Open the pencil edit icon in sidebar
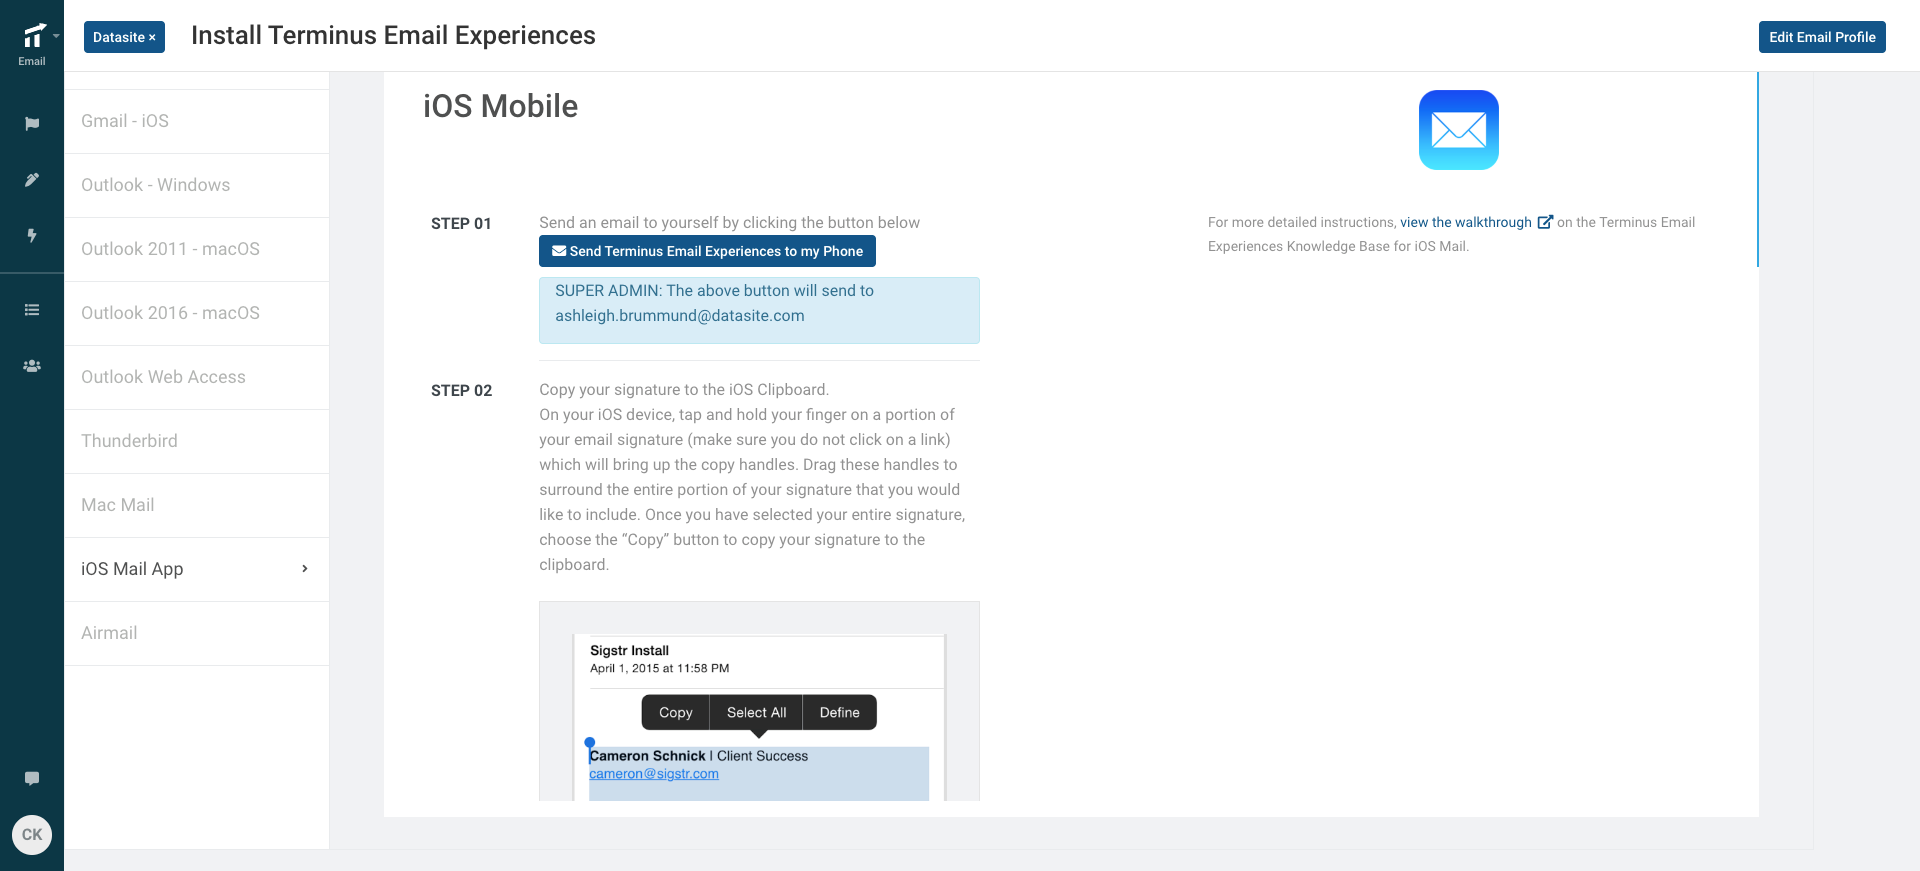This screenshot has height=871, width=1920. tap(32, 180)
